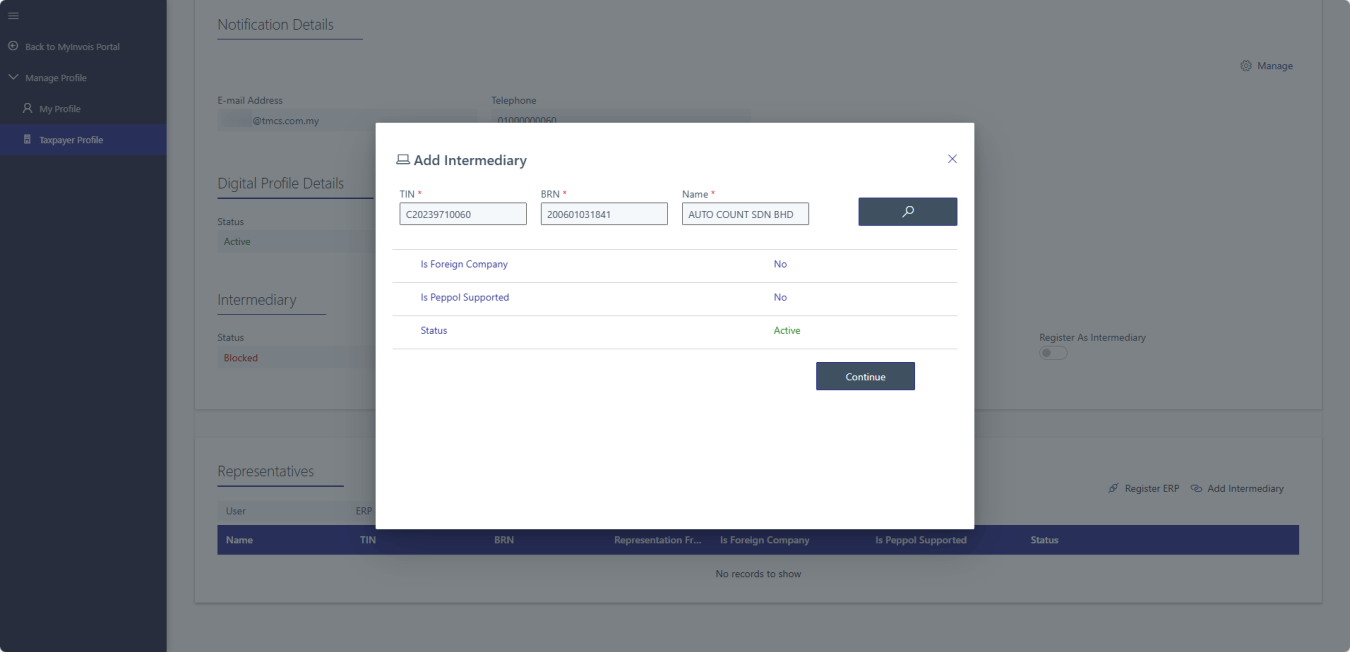
Task: Toggle the Register As Intermediary switch
Action: coord(1053,353)
